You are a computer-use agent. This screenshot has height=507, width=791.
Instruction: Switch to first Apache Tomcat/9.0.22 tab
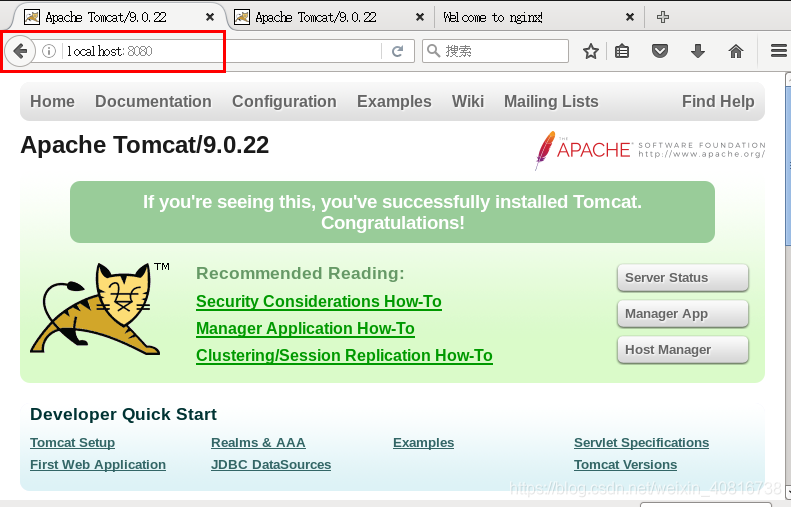(116, 17)
